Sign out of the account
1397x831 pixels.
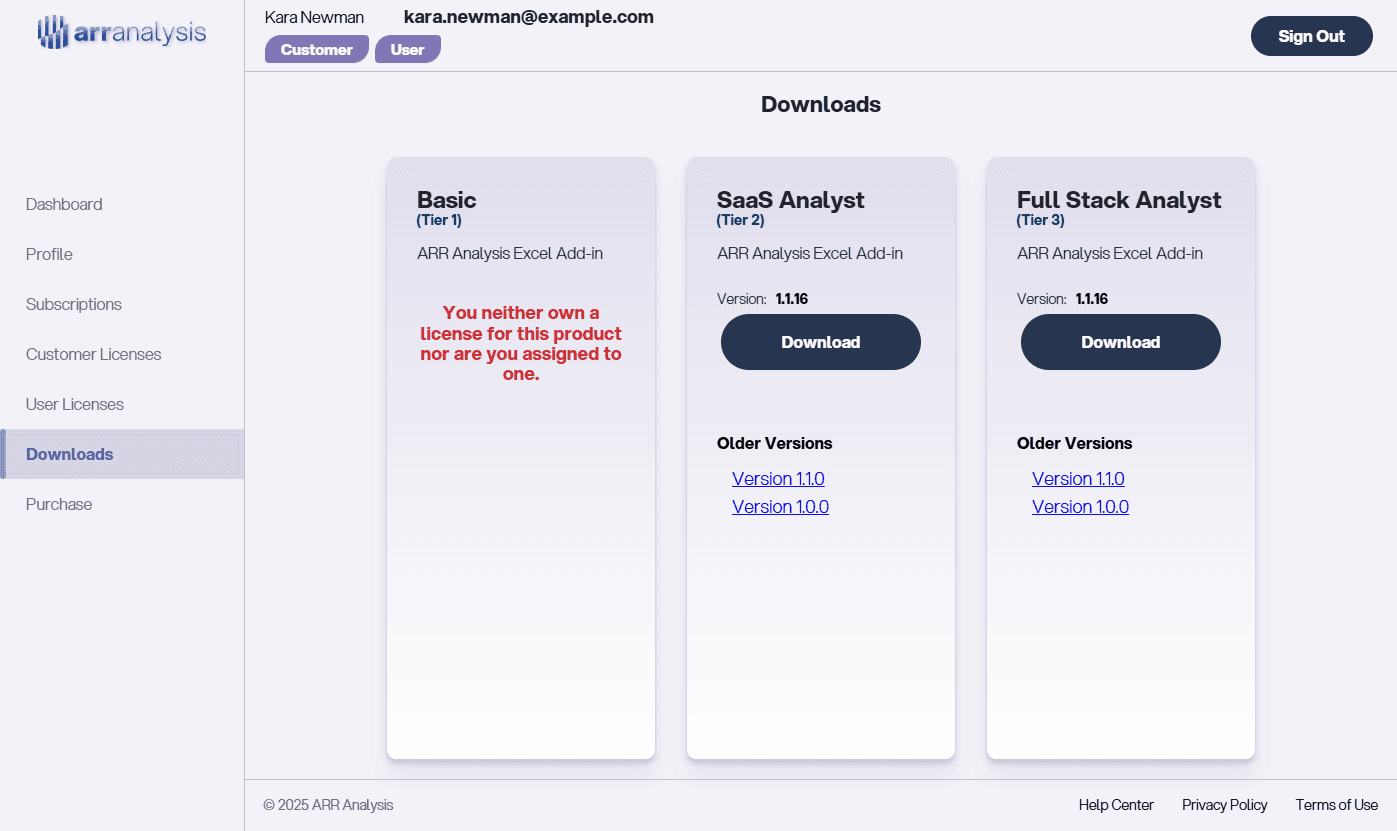pos(1311,35)
